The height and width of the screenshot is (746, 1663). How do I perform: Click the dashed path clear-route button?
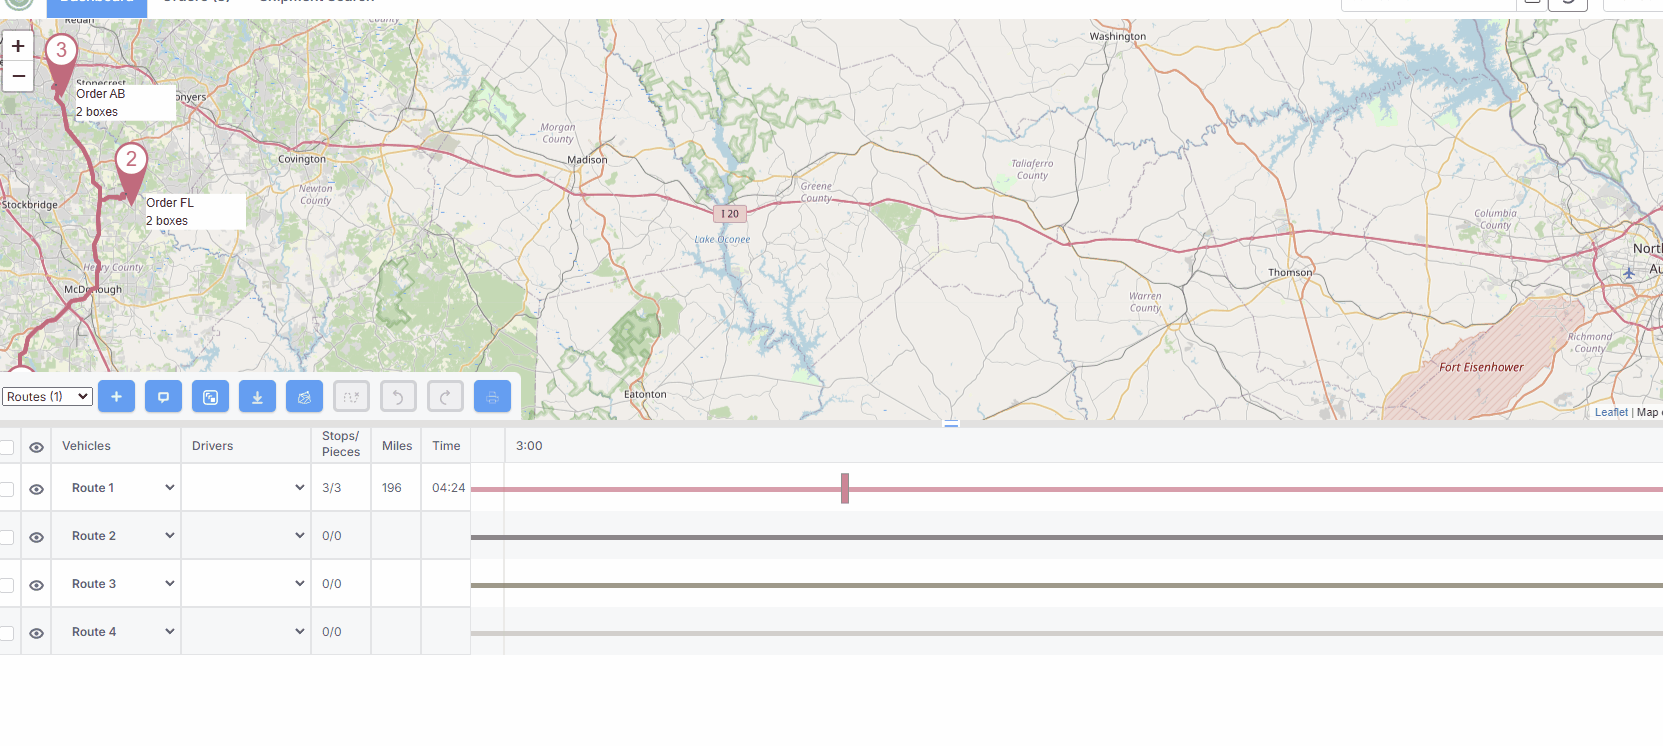[351, 397]
